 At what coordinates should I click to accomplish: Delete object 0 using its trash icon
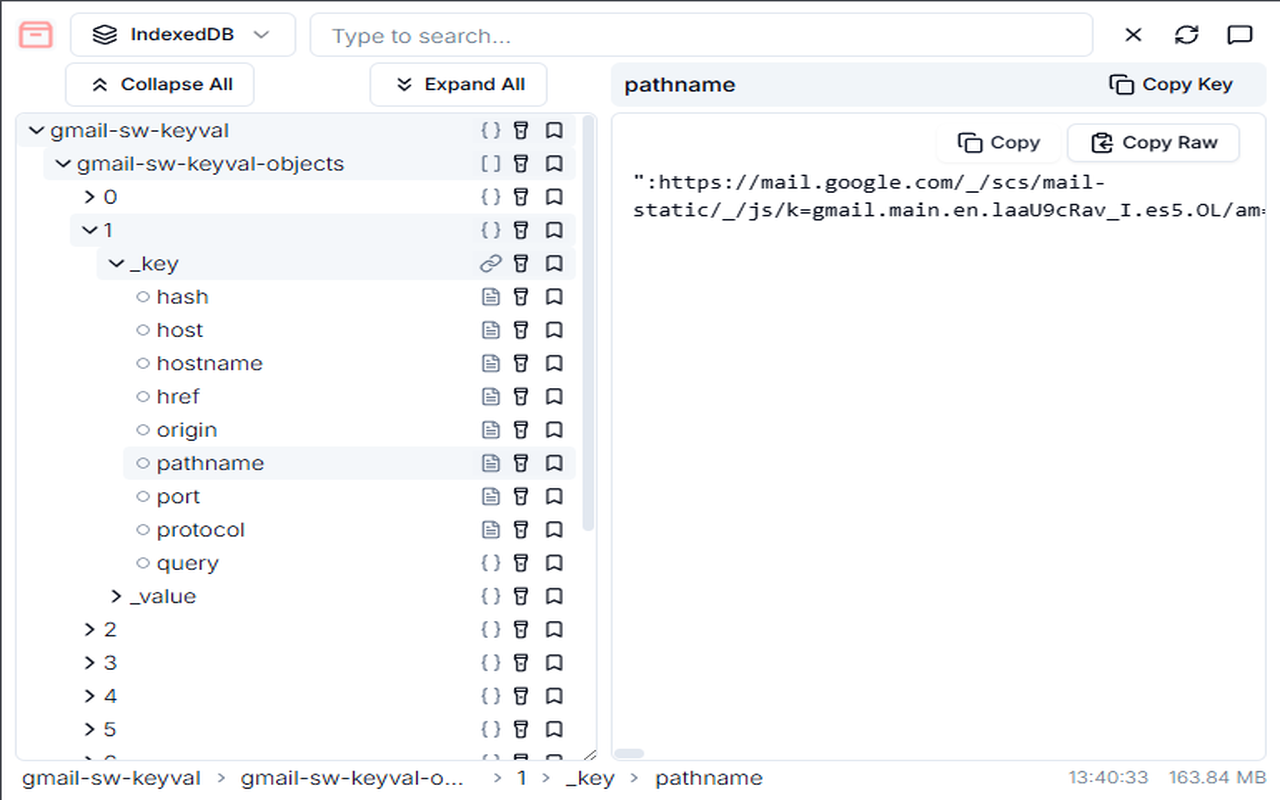[521, 196]
